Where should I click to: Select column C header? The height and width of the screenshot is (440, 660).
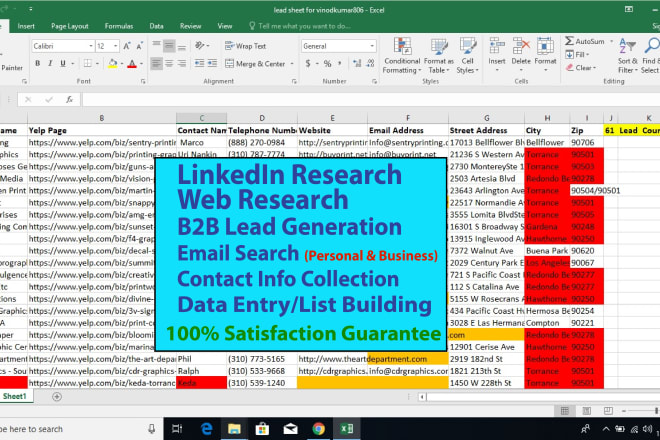pyautogui.click(x=202, y=118)
